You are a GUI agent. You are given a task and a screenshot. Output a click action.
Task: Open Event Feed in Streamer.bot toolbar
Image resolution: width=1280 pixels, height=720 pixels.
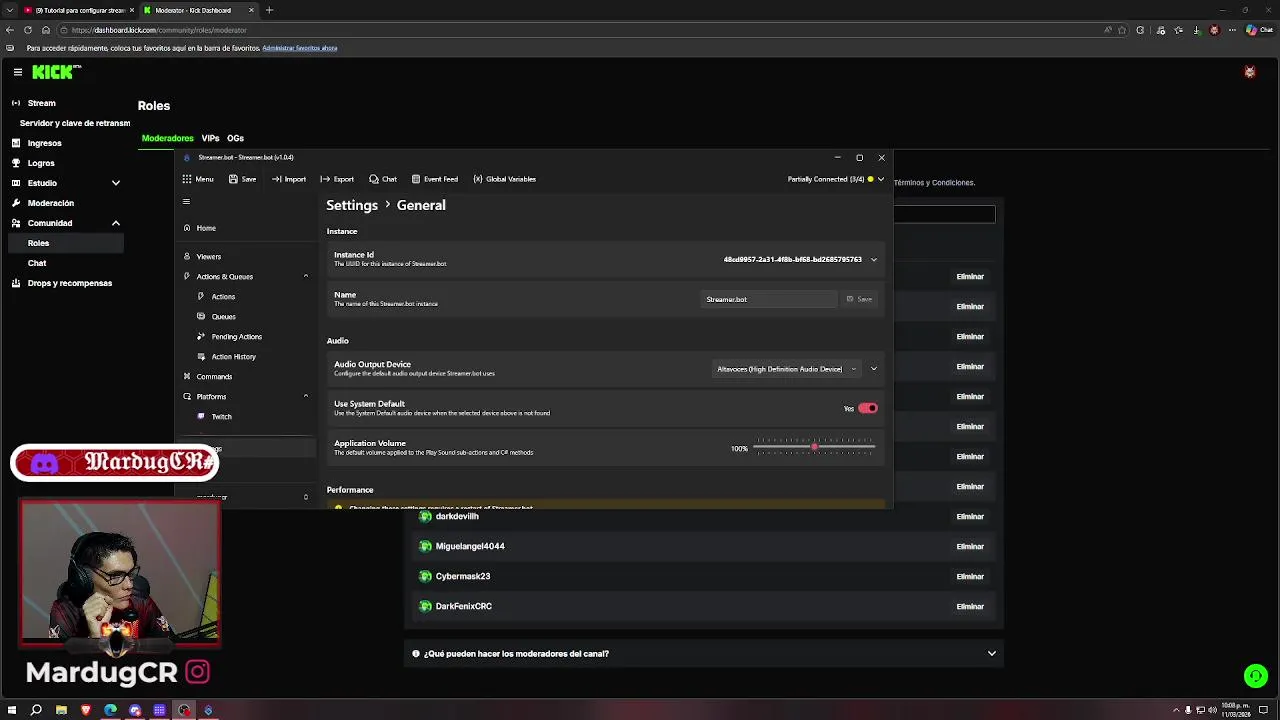pyautogui.click(x=435, y=179)
